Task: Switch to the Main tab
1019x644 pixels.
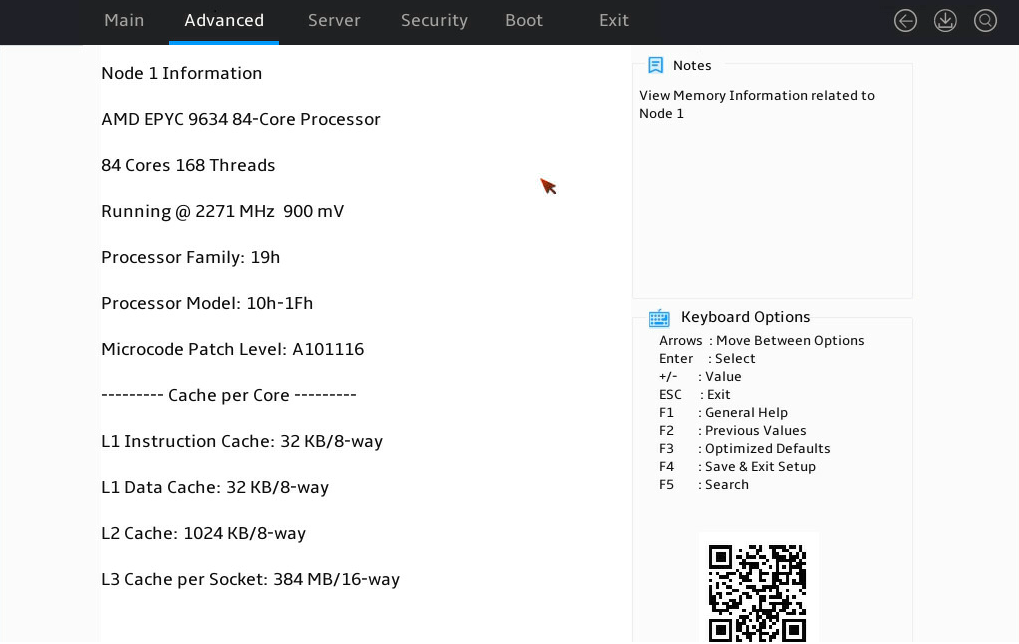Action: pyautogui.click(x=124, y=20)
